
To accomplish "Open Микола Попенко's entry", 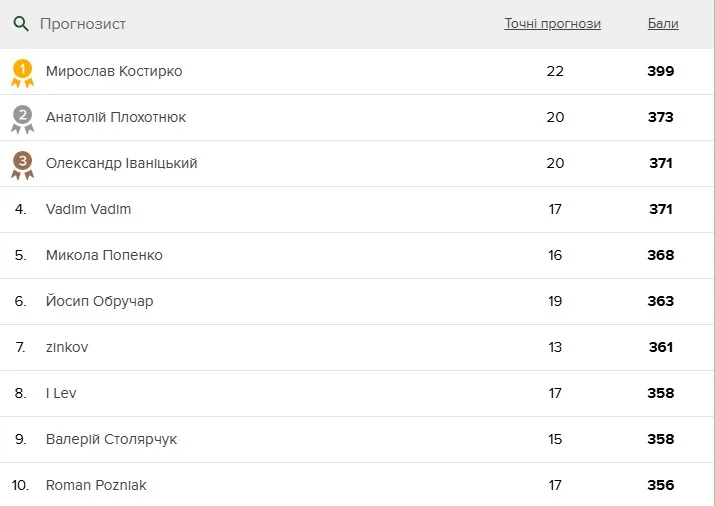I will click(104, 255).
